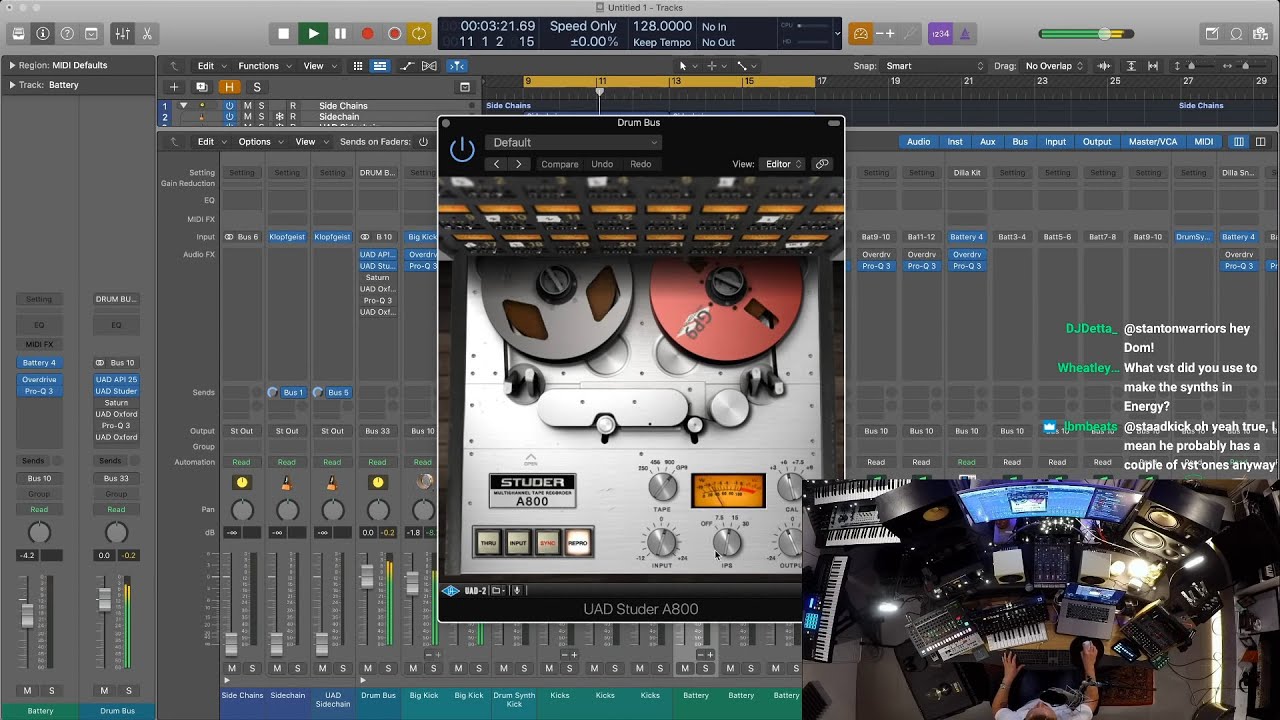Switch tracks area to grid view icon

coord(358,66)
